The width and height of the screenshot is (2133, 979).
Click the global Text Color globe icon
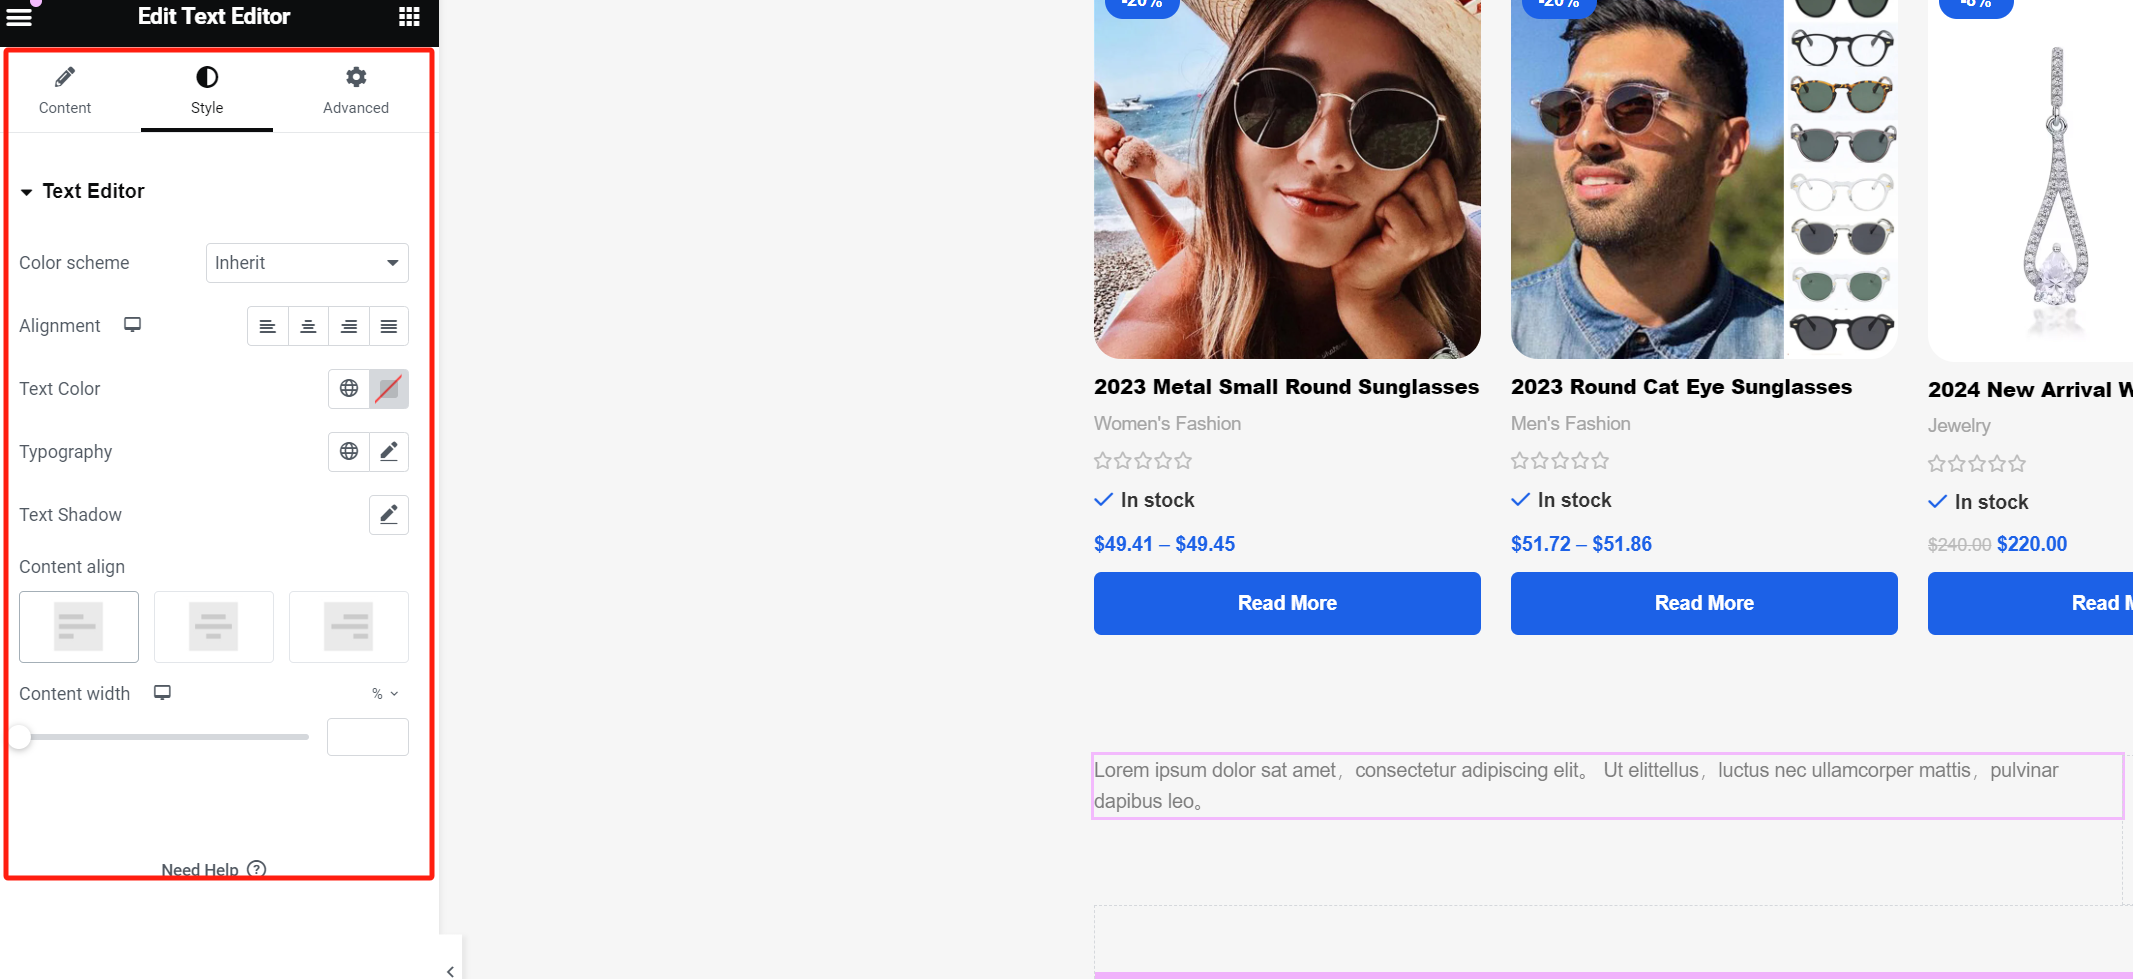(x=349, y=389)
